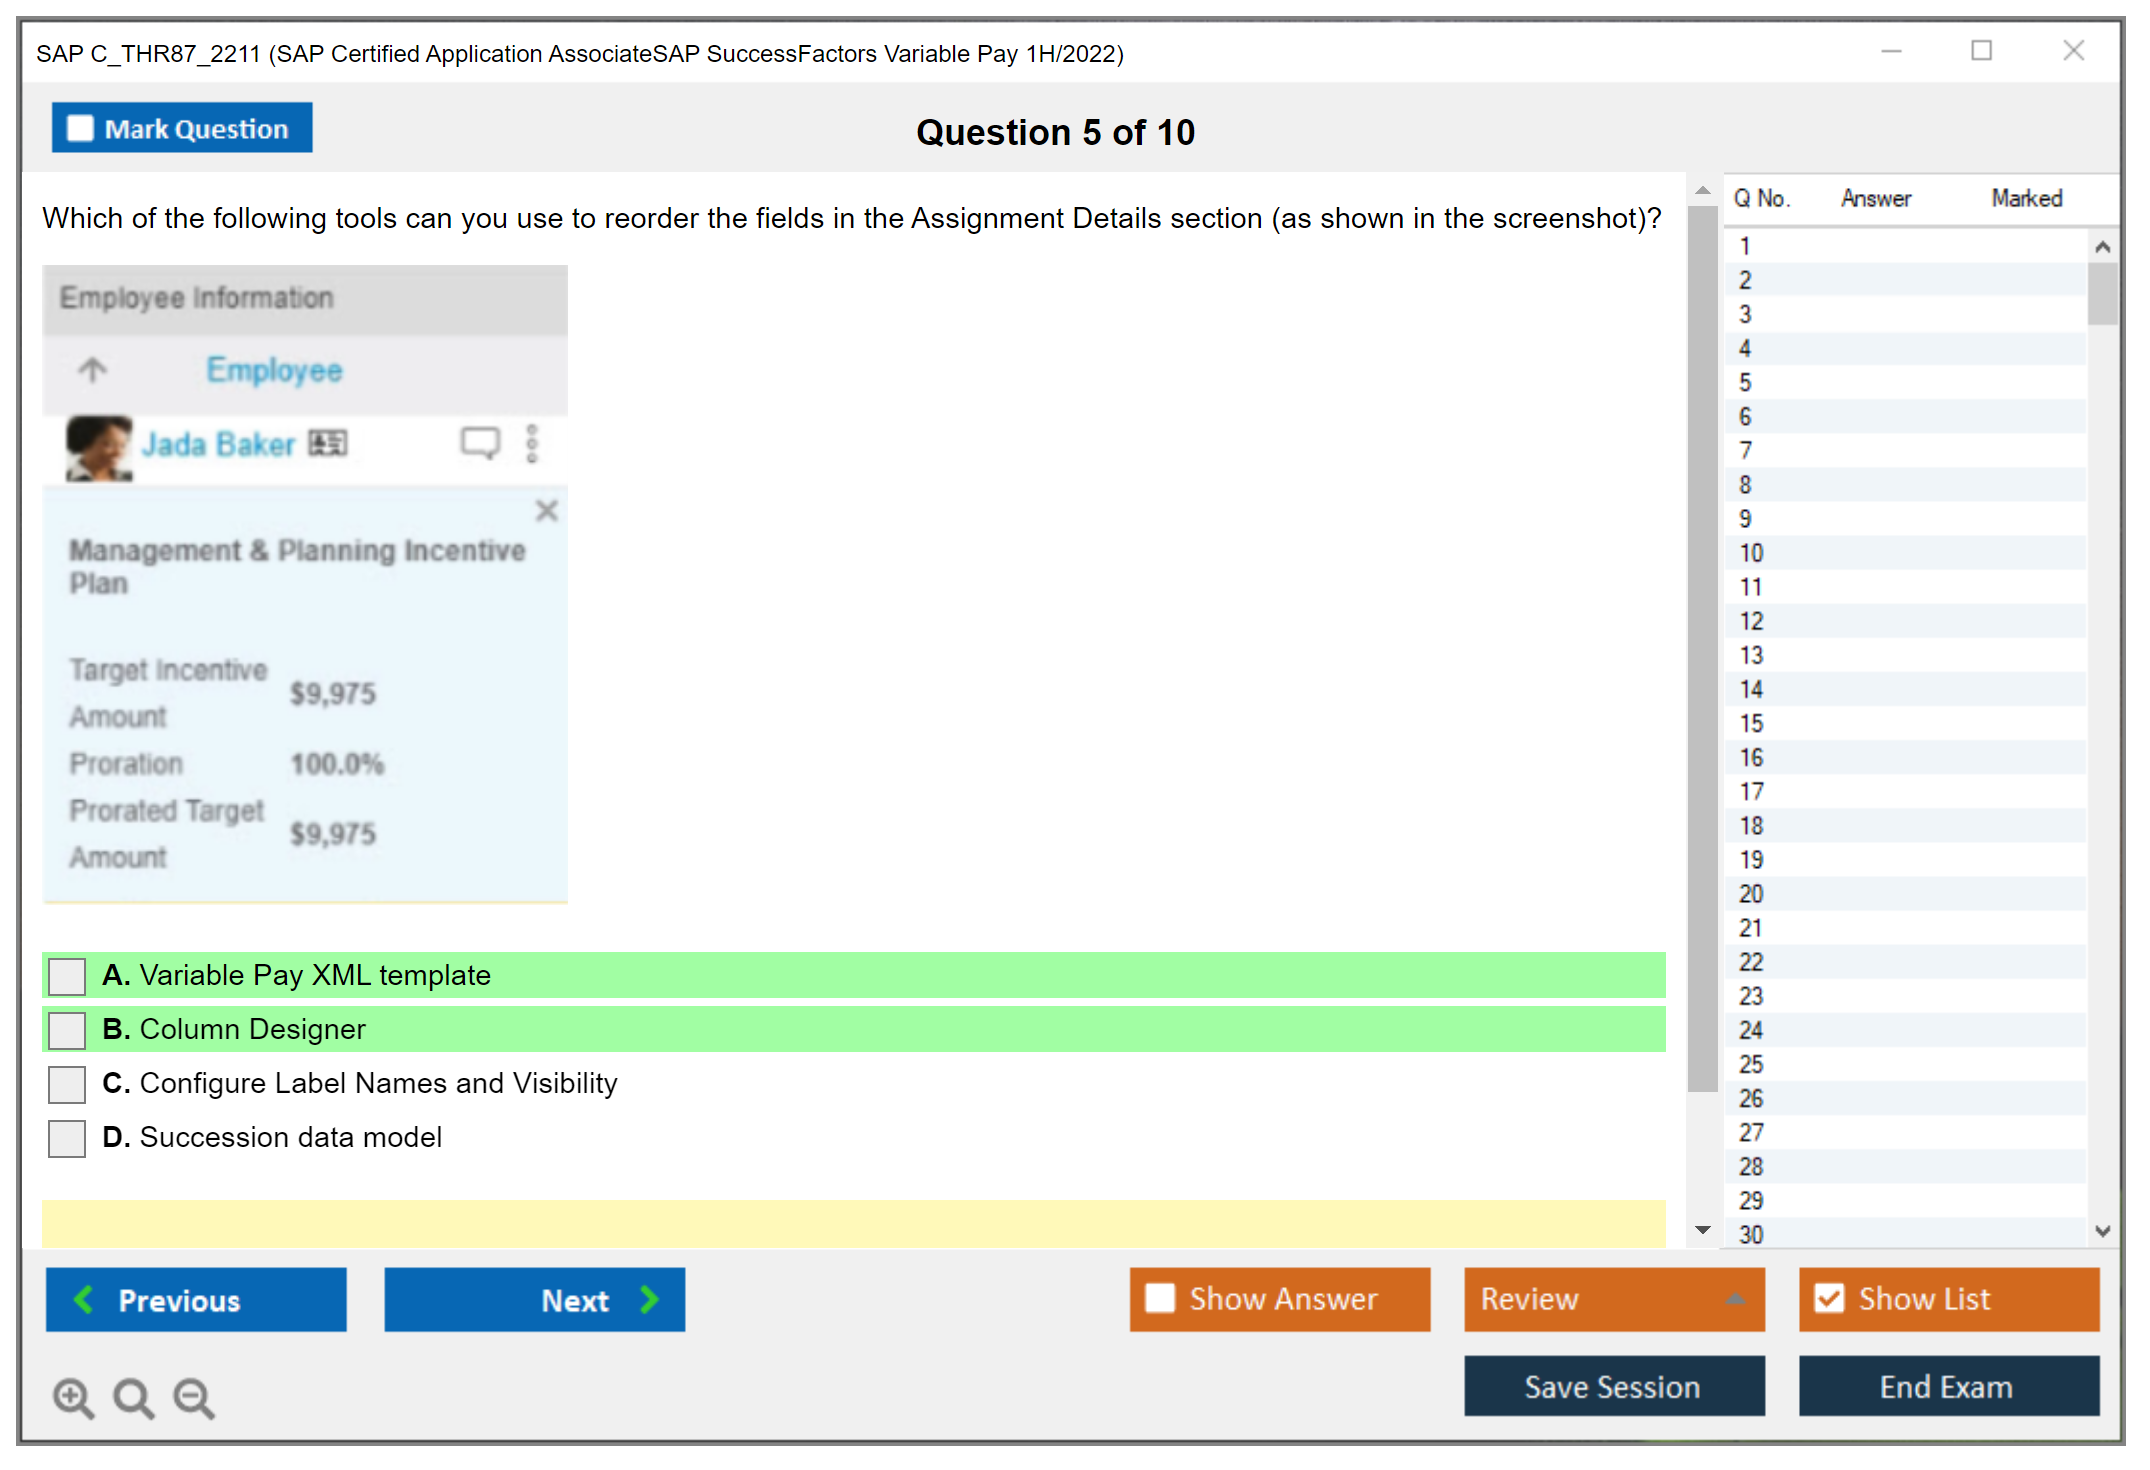Image resolution: width=2150 pixels, height=1470 pixels.
Task: Click the profile card icon after Jada Baker
Action: click(328, 443)
